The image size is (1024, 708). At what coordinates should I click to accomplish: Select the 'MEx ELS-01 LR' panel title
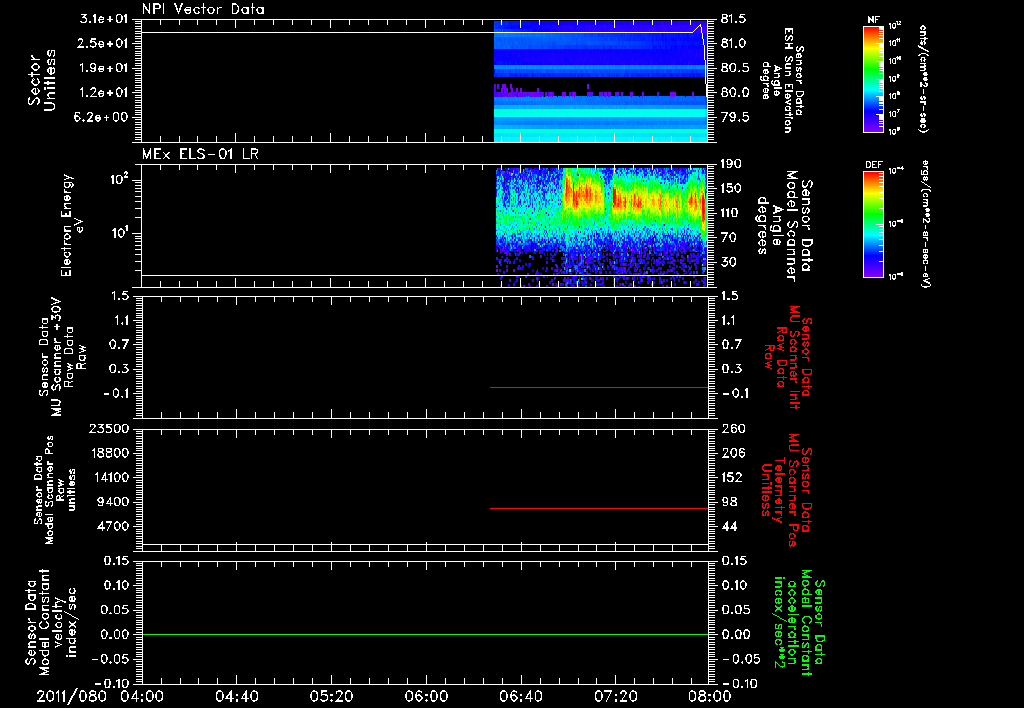[200, 154]
